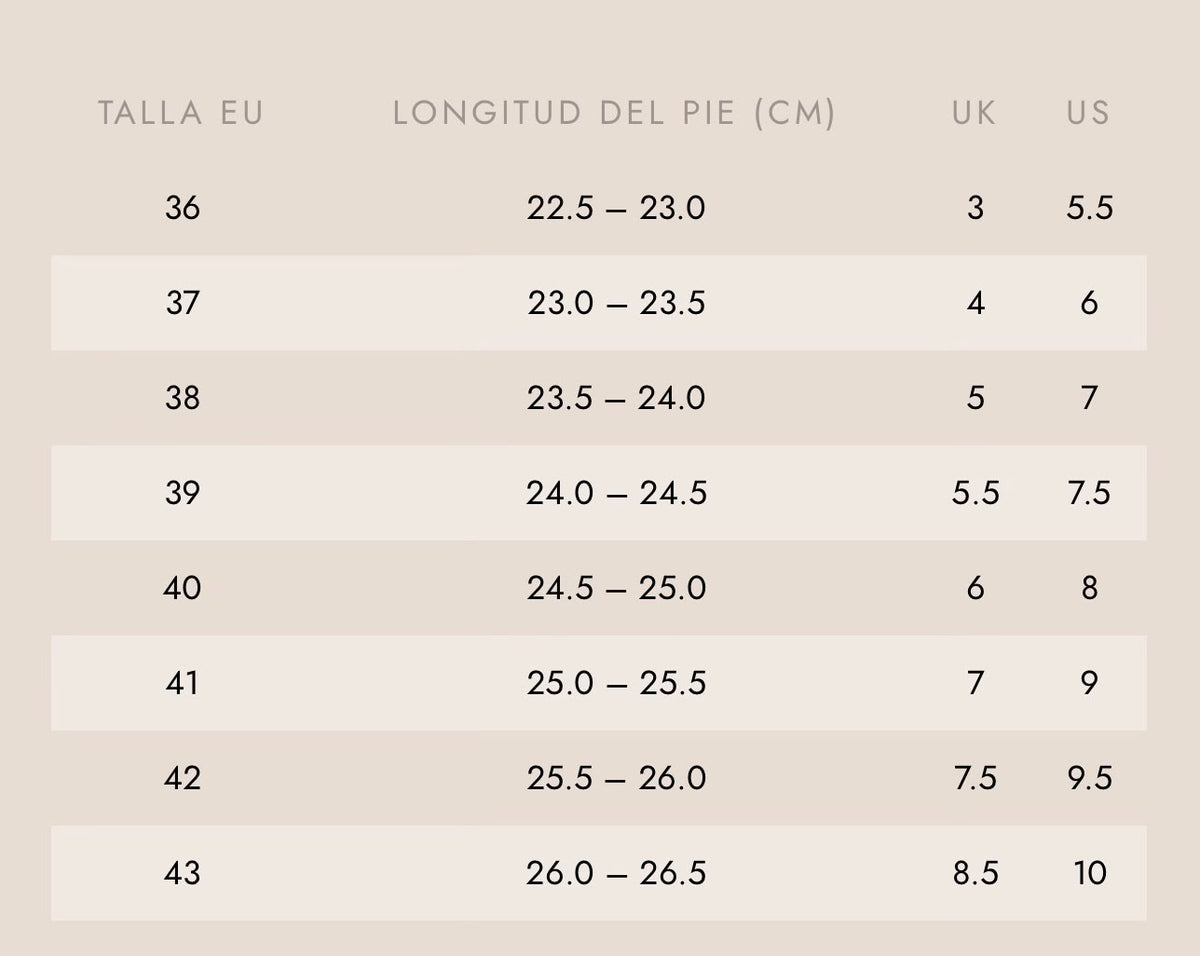Click the UK column header
The height and width of the screenshot is (956, 1200).
pyautogui.click(x=975, y=113)
